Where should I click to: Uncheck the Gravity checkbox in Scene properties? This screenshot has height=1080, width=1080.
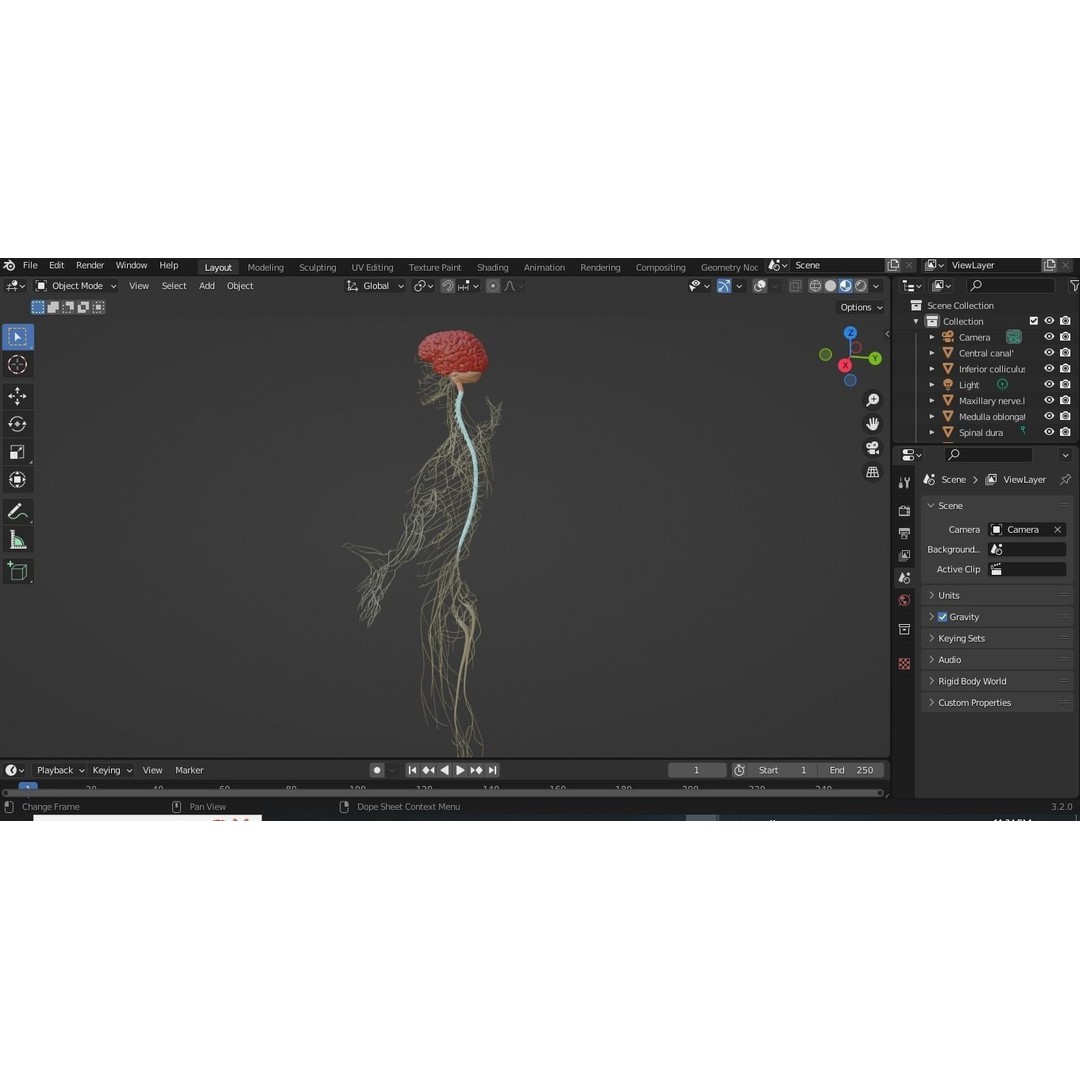[x=941, y=616]
